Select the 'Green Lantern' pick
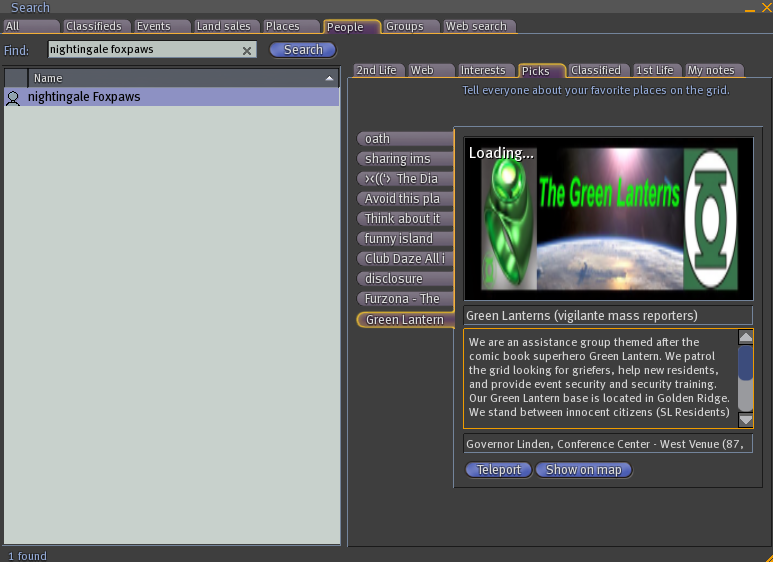The height and width of the screenshot is (562, 773). pos(405,320)
